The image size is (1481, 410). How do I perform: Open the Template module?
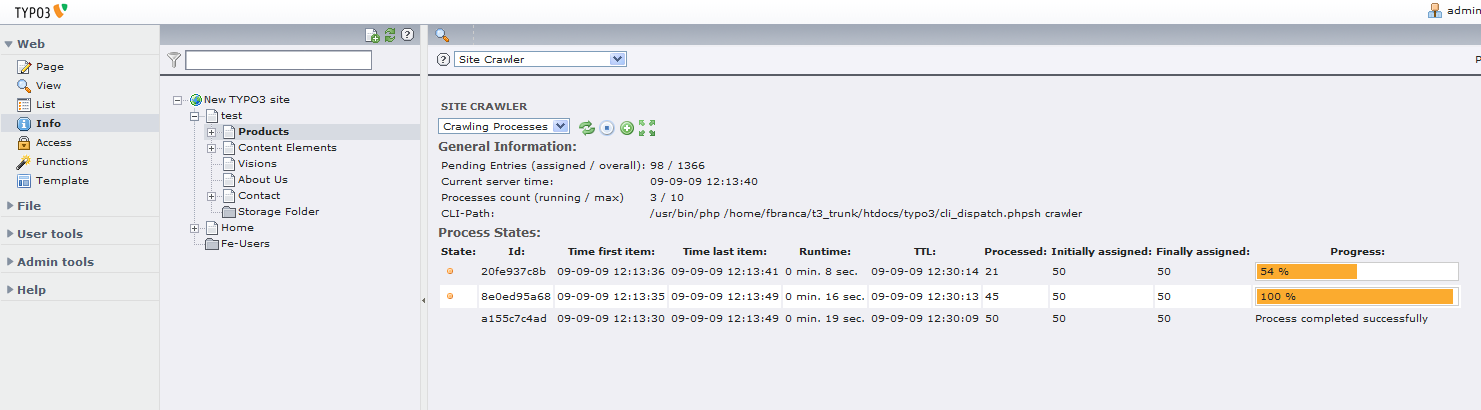tap(62, 181)
